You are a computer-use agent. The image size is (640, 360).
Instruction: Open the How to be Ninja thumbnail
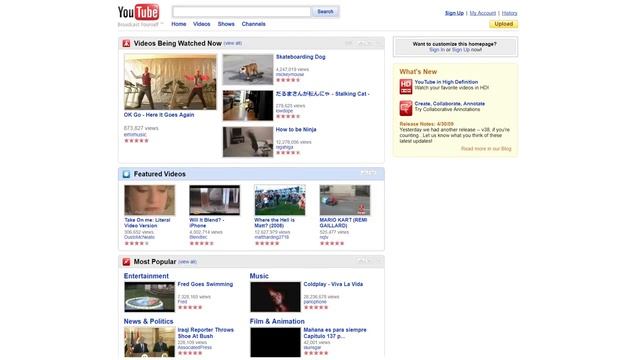(x=248, y=142)
